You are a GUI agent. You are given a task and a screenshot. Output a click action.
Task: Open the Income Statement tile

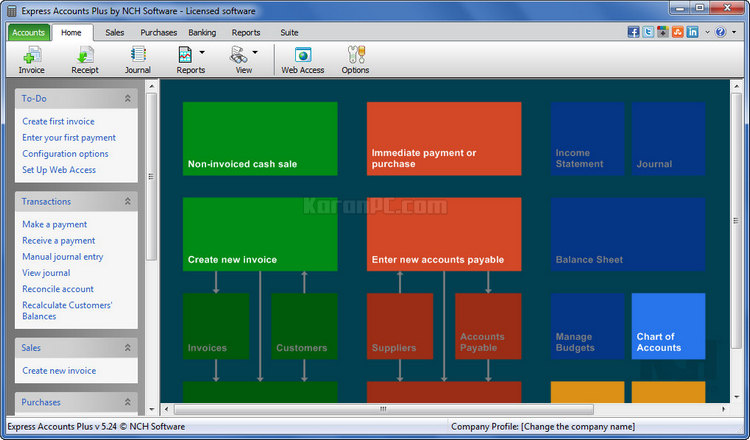tap(587, 138)
